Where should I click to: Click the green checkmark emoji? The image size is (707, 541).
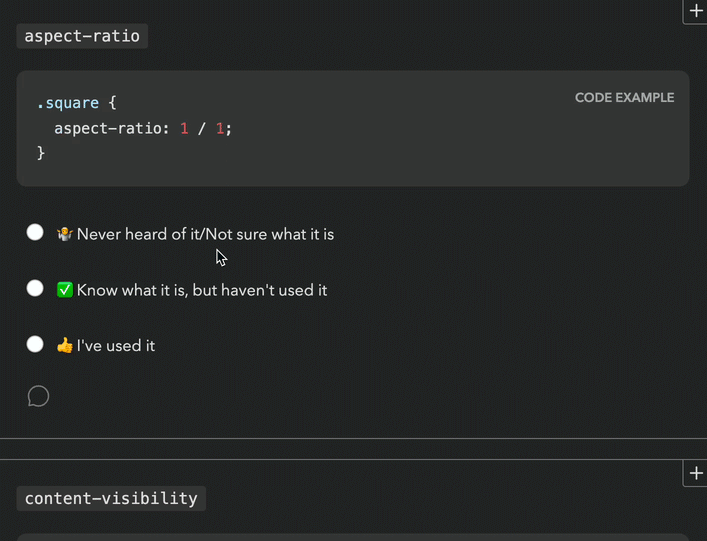click(x=65, y=290)
